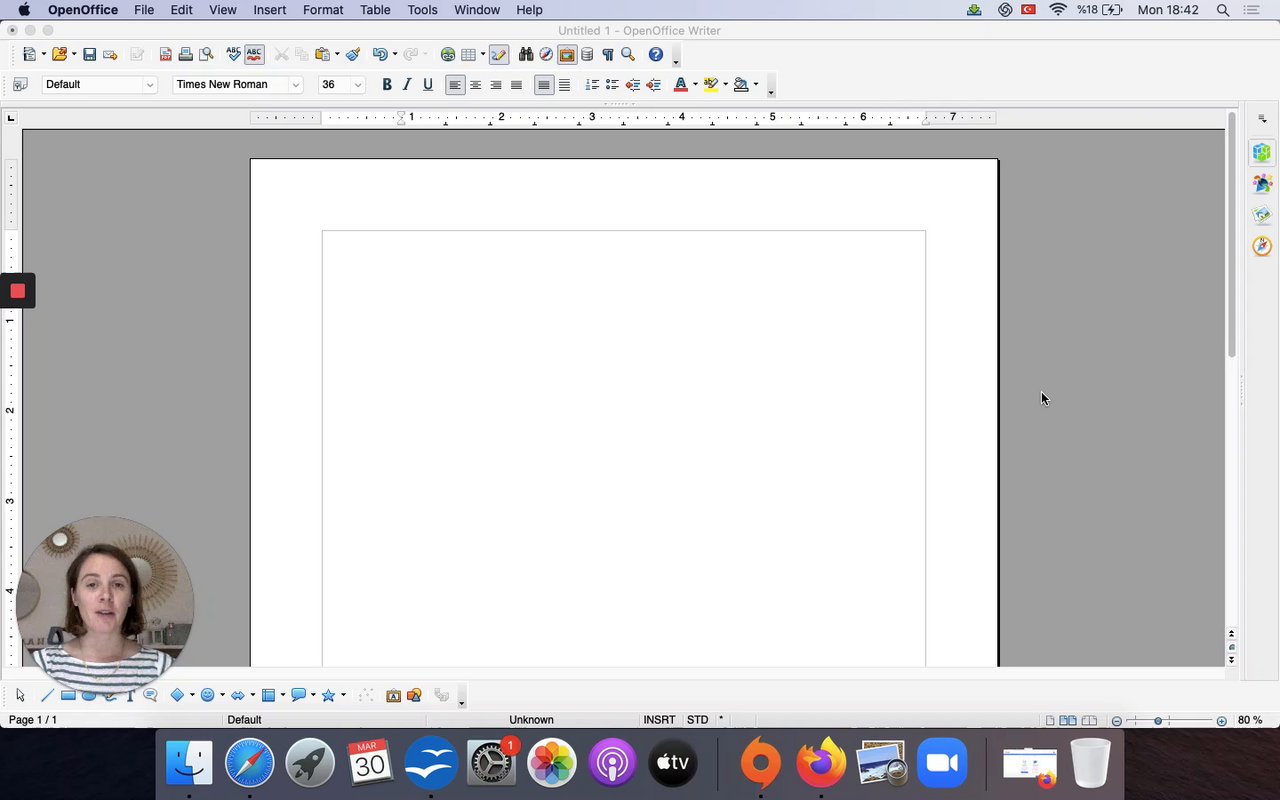The image size is (1280, 800).
Task: Click INSRT insert mode in status bar
Action: [x=659, y=720]
